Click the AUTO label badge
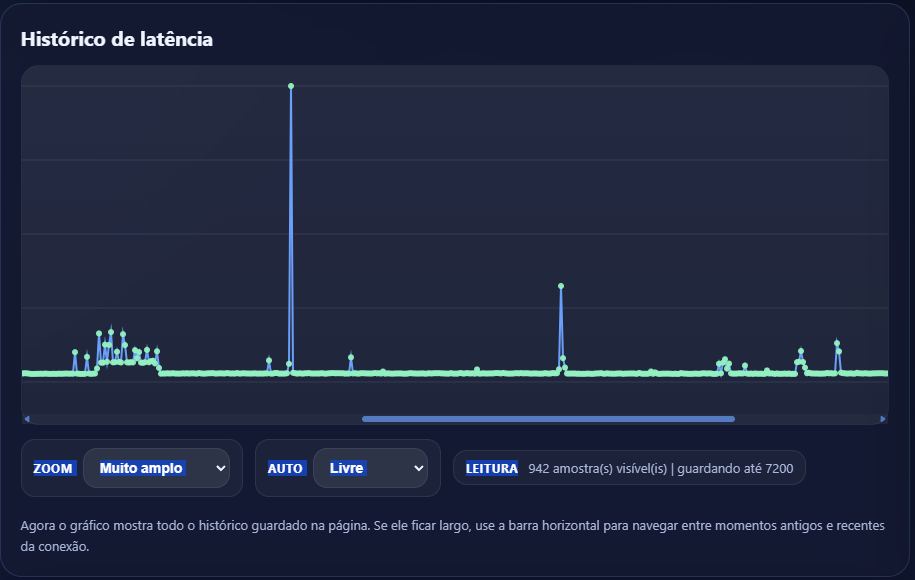 (x=285, y=468)
